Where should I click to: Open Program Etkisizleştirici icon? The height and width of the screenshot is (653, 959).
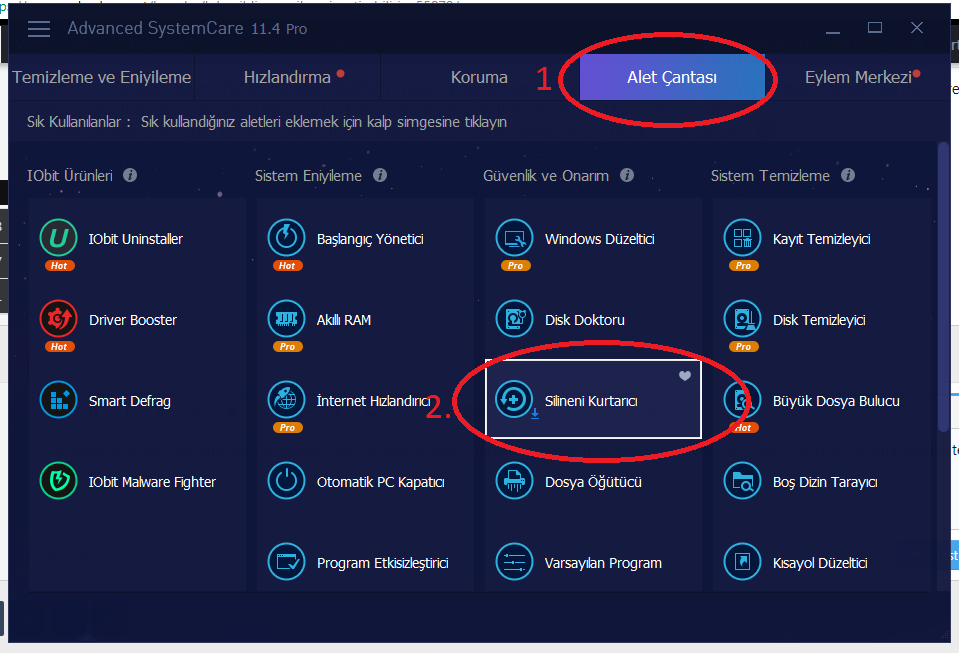[x=286, y=562]
